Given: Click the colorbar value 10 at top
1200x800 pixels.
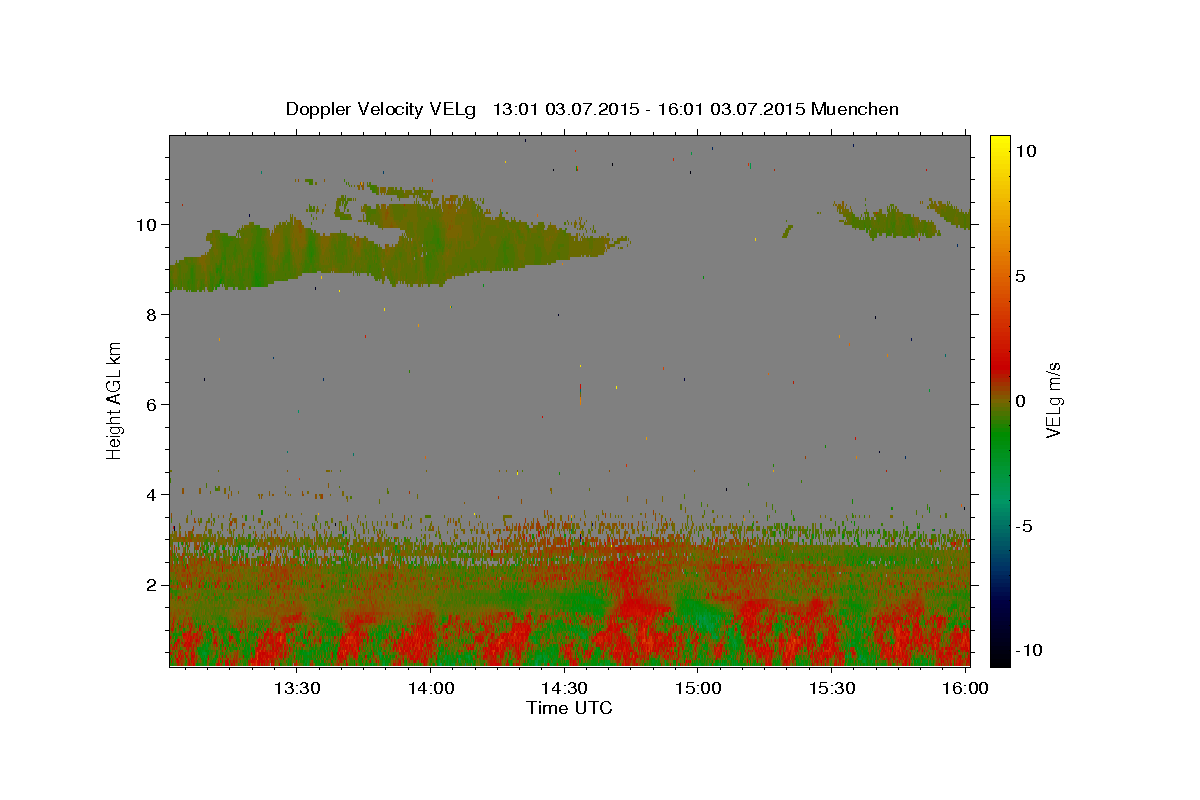Looking at the screenshot, I should point(1025,151).
